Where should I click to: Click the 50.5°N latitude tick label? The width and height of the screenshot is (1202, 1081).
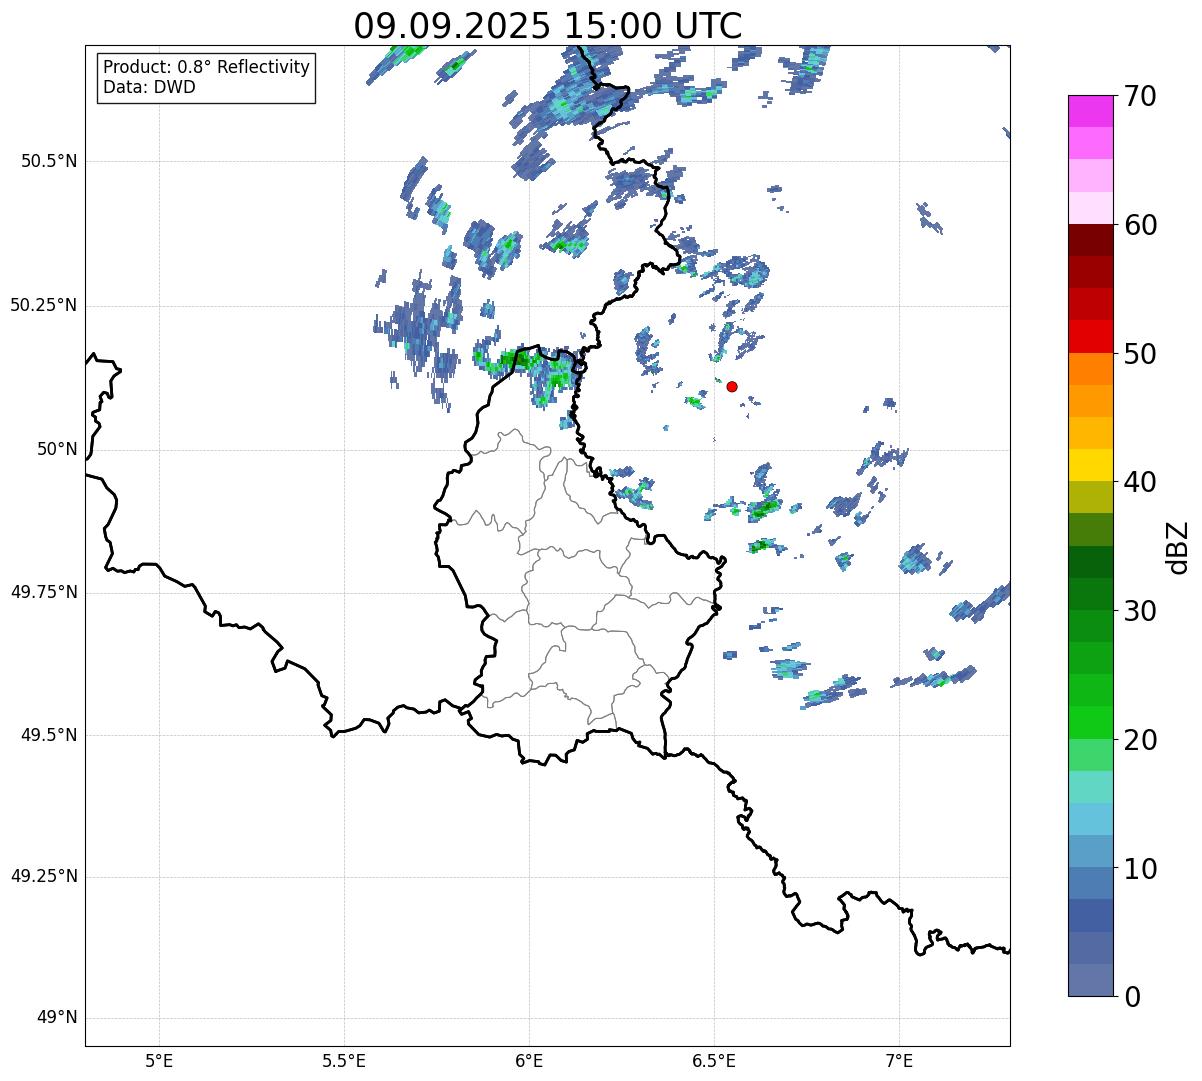click(43, 161)
